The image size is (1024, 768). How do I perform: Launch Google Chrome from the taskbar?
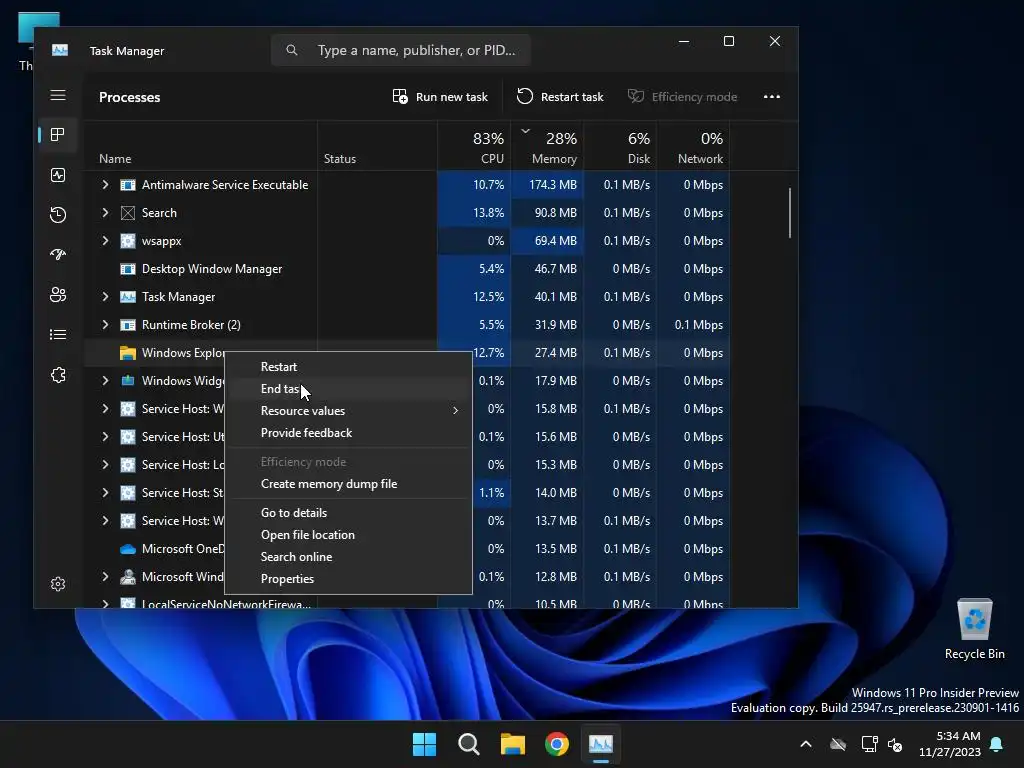[557, 744]
